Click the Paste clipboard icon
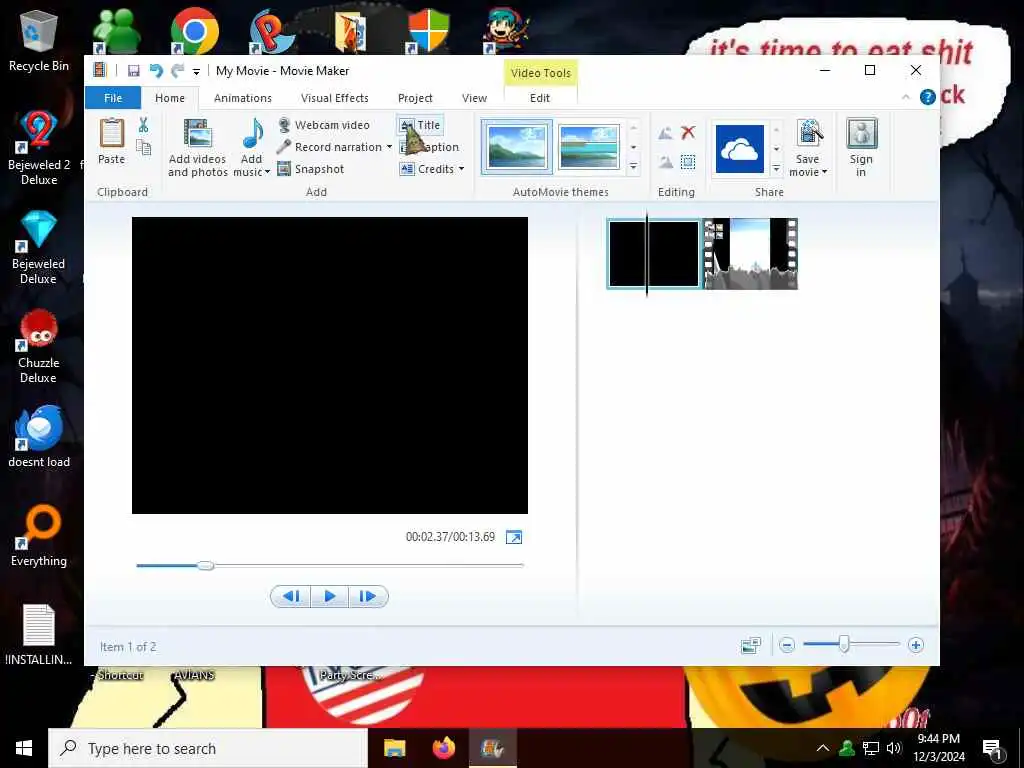1024x768 pixels. pyautogui.click(x=112, y=140)
